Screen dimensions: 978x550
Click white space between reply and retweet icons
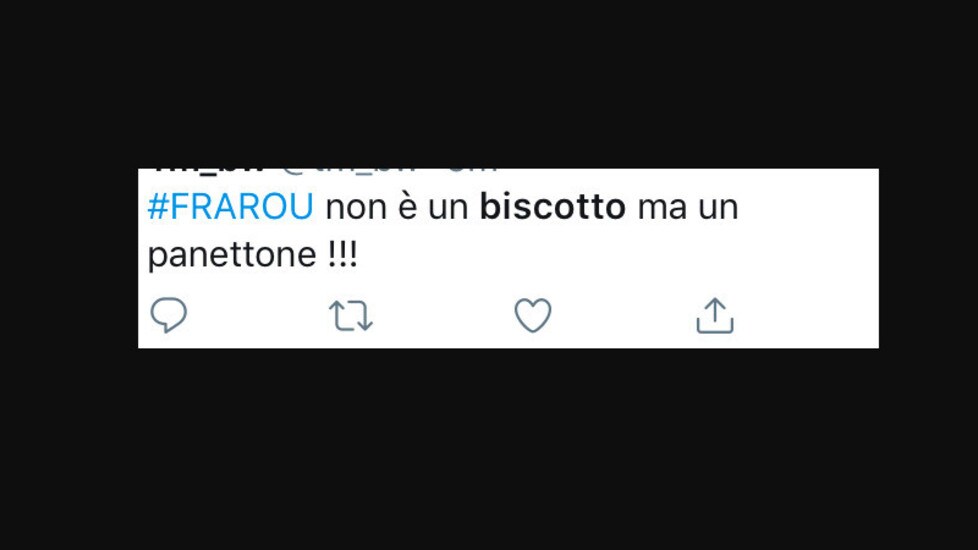pyautogui.click(x=258, y=316)
